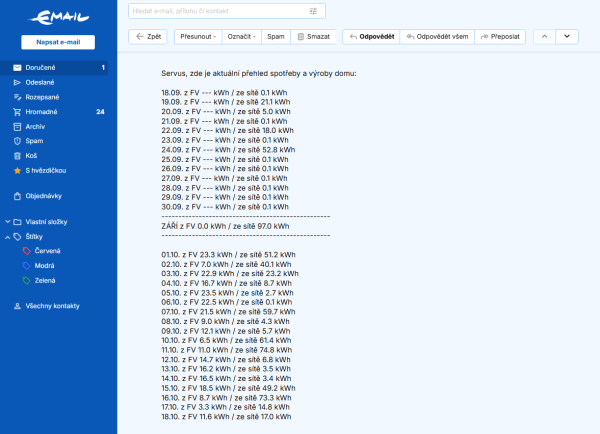The image size is (600, 434).
Task: Click the Doručené unread badge 1
Action: (103, 68)
